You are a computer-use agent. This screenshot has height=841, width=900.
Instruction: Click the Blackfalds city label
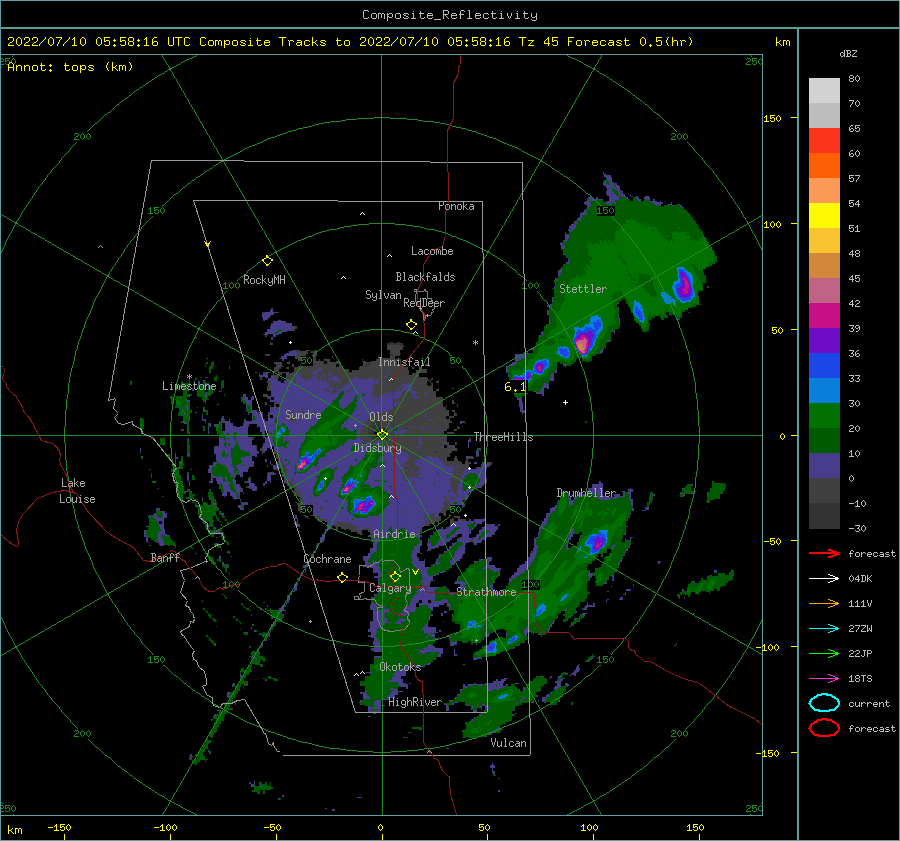click(425, 277)
